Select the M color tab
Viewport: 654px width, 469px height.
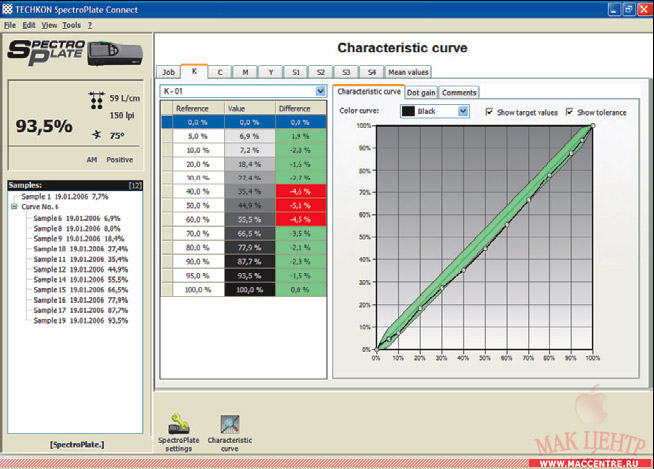pyautogui.click(x=245, y=72)
